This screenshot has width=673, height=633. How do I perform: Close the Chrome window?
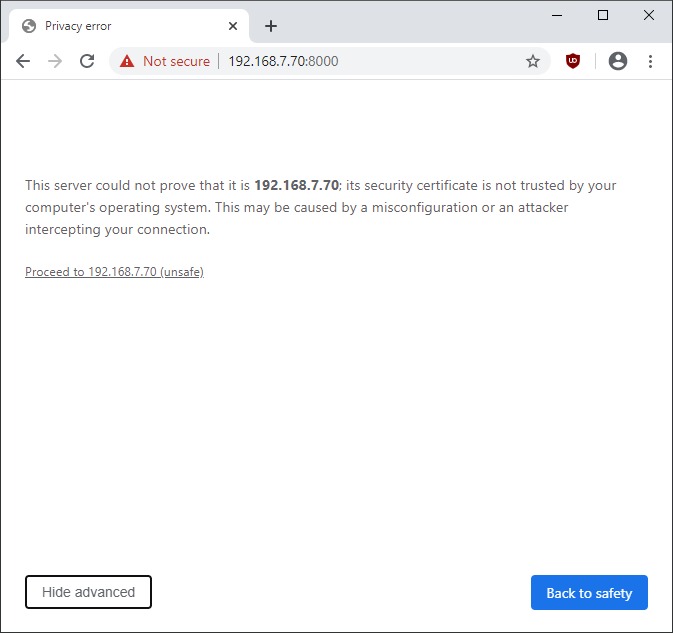point(648,15)
